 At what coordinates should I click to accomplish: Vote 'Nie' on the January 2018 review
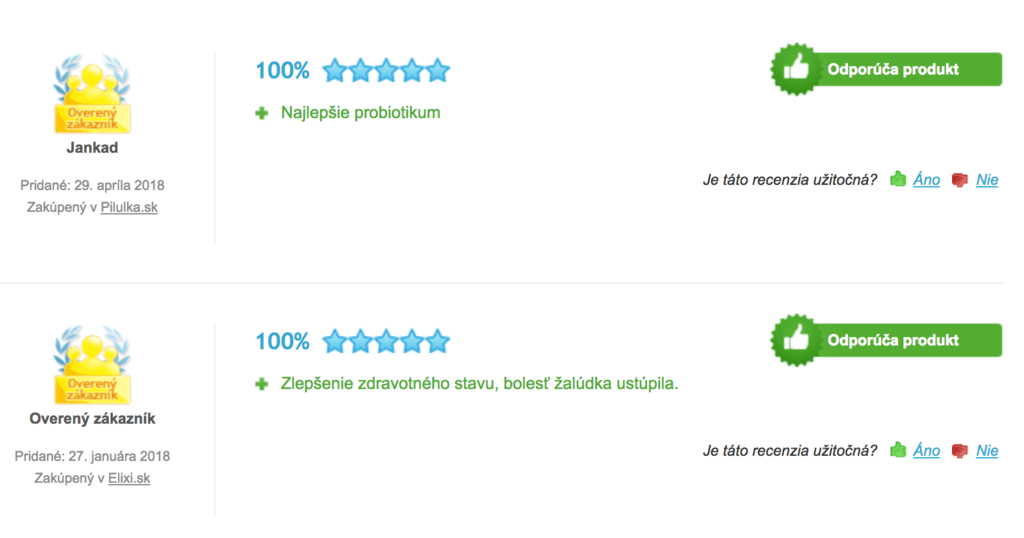tap(987, 451)
